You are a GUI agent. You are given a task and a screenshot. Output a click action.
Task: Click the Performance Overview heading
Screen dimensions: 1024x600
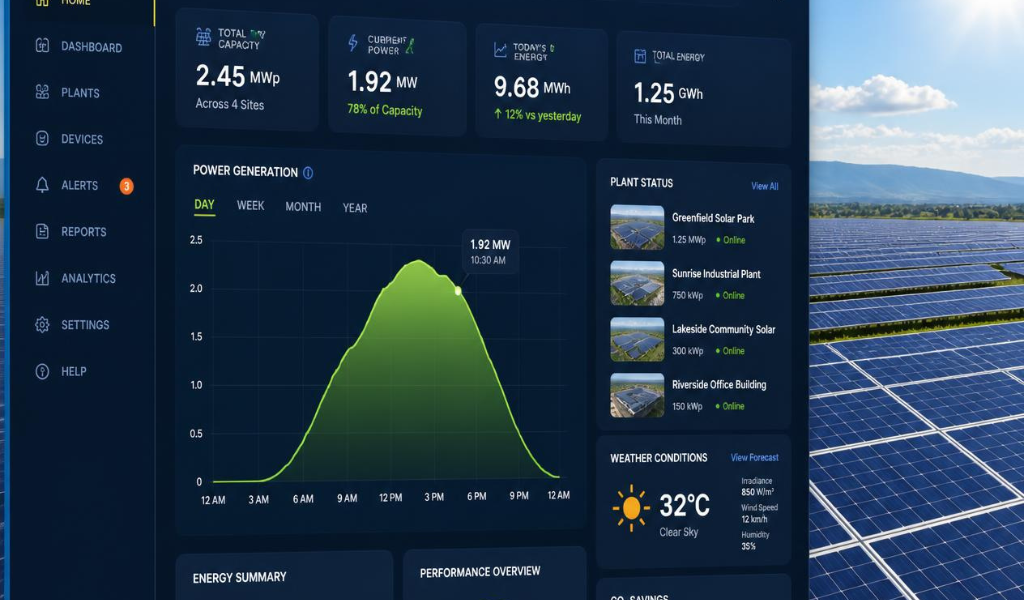pos(480,572)
